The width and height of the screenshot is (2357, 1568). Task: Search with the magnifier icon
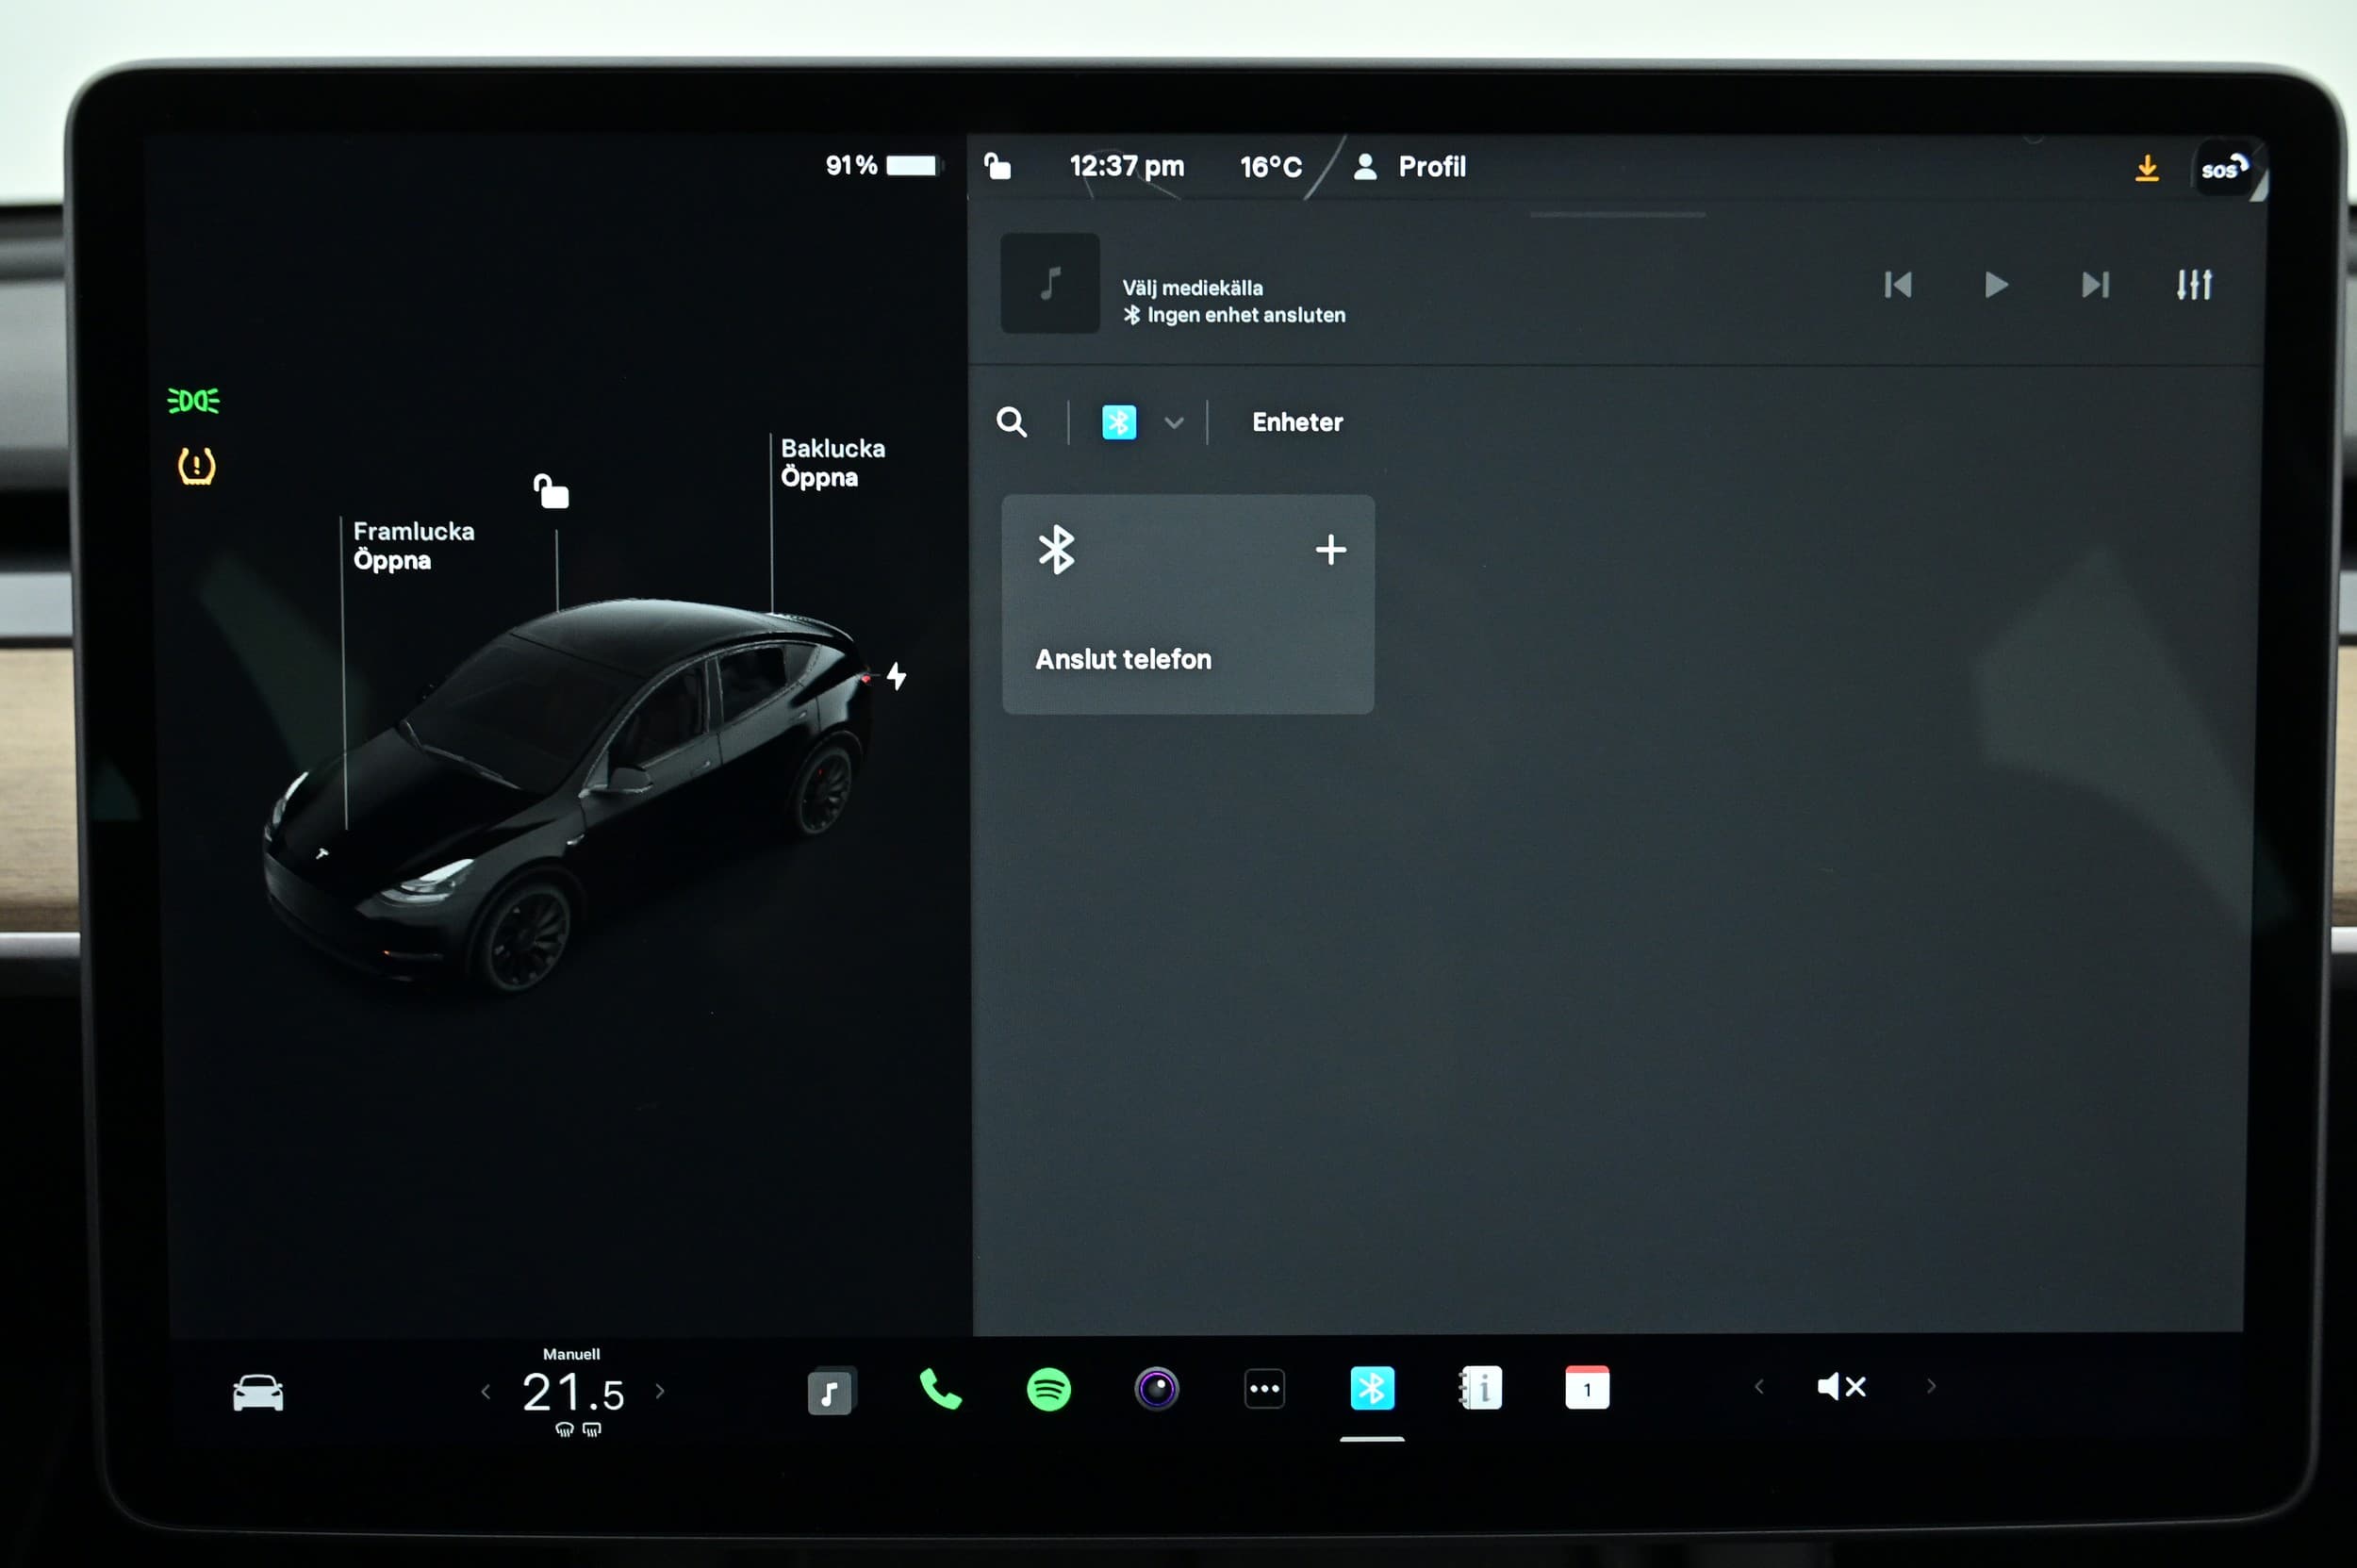(1012, 422)
